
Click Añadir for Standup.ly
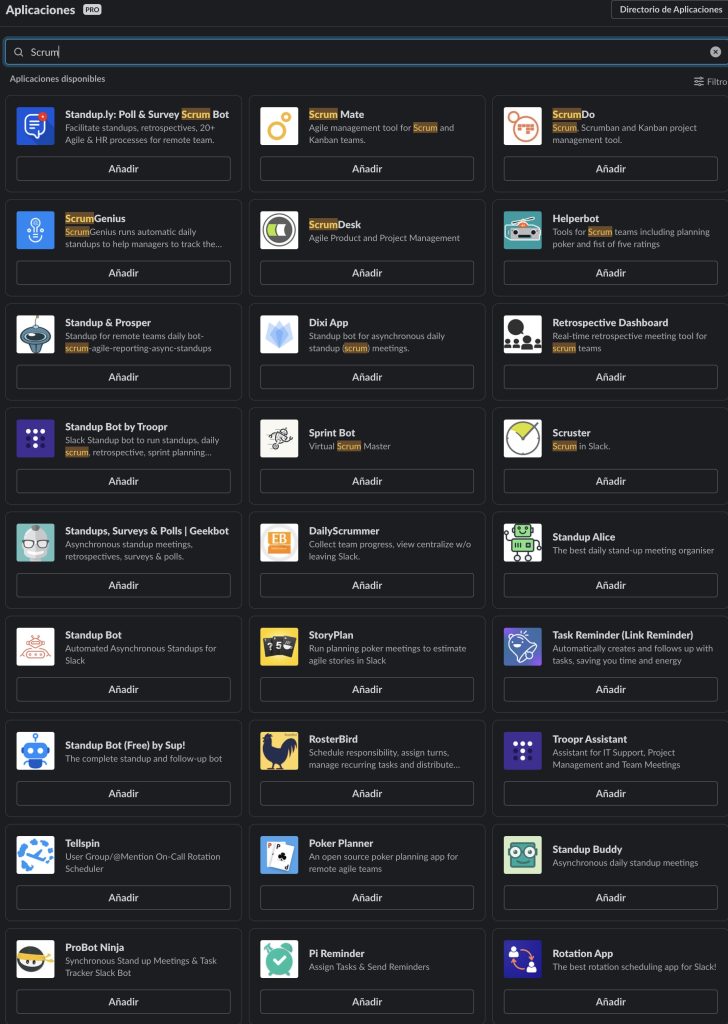(123, 168)
